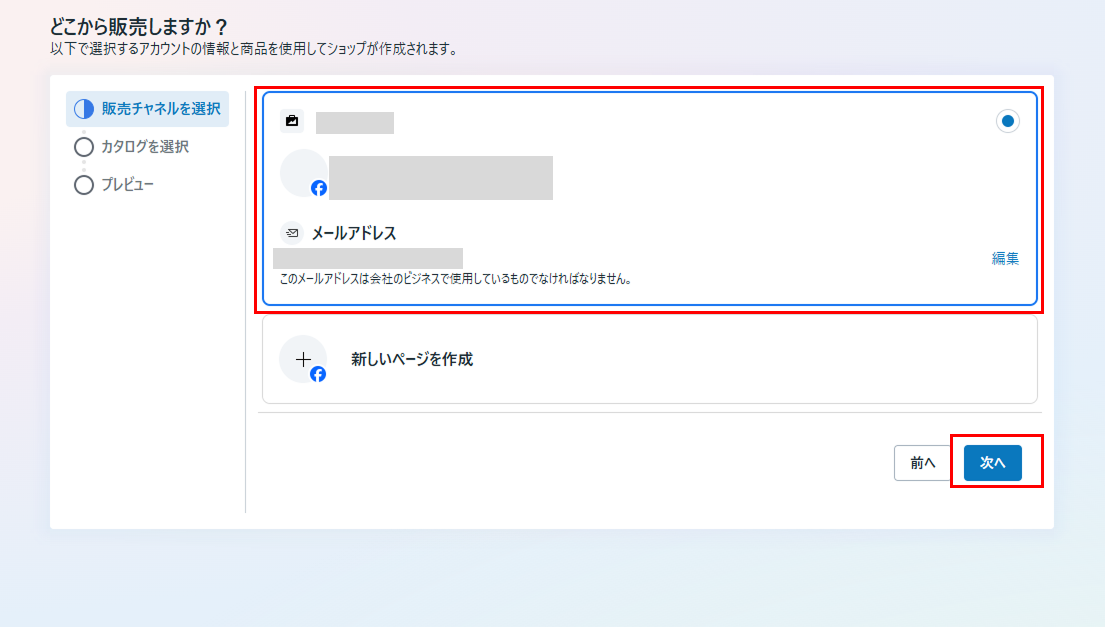
Task: Click the empty circle icon beside プレビュー
Action: click(x=84, y=185)
